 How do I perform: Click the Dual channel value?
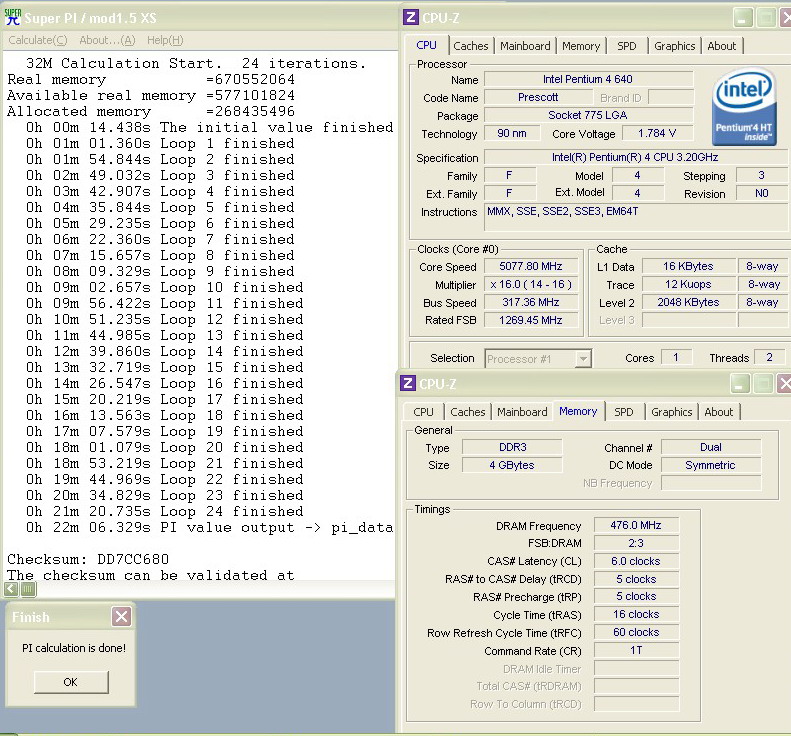(711, 447)
